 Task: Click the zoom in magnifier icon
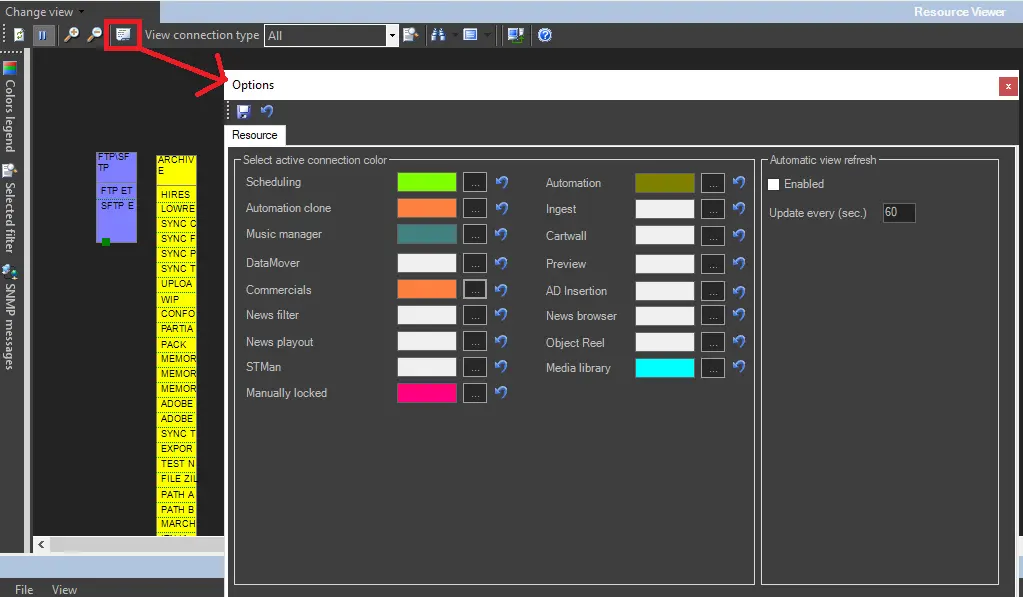[x=71, y=35]
